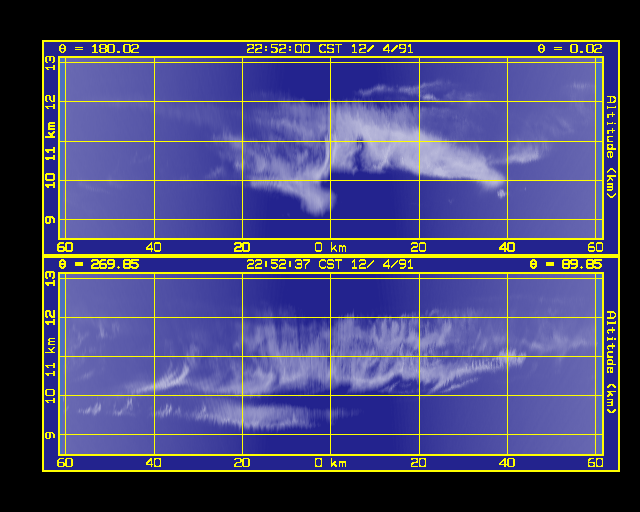Click the upper panel's 12 altitude tick label

(x=50, y=102)
